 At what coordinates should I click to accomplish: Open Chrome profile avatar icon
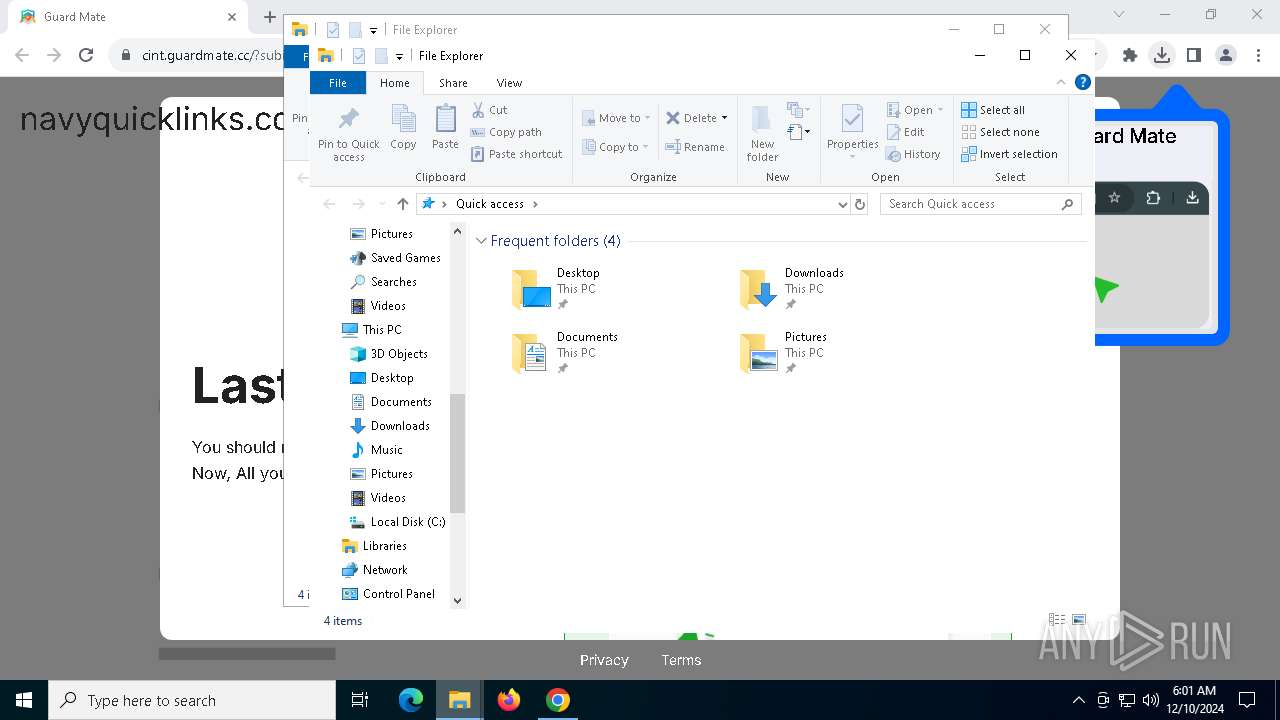click(1226, 55)
